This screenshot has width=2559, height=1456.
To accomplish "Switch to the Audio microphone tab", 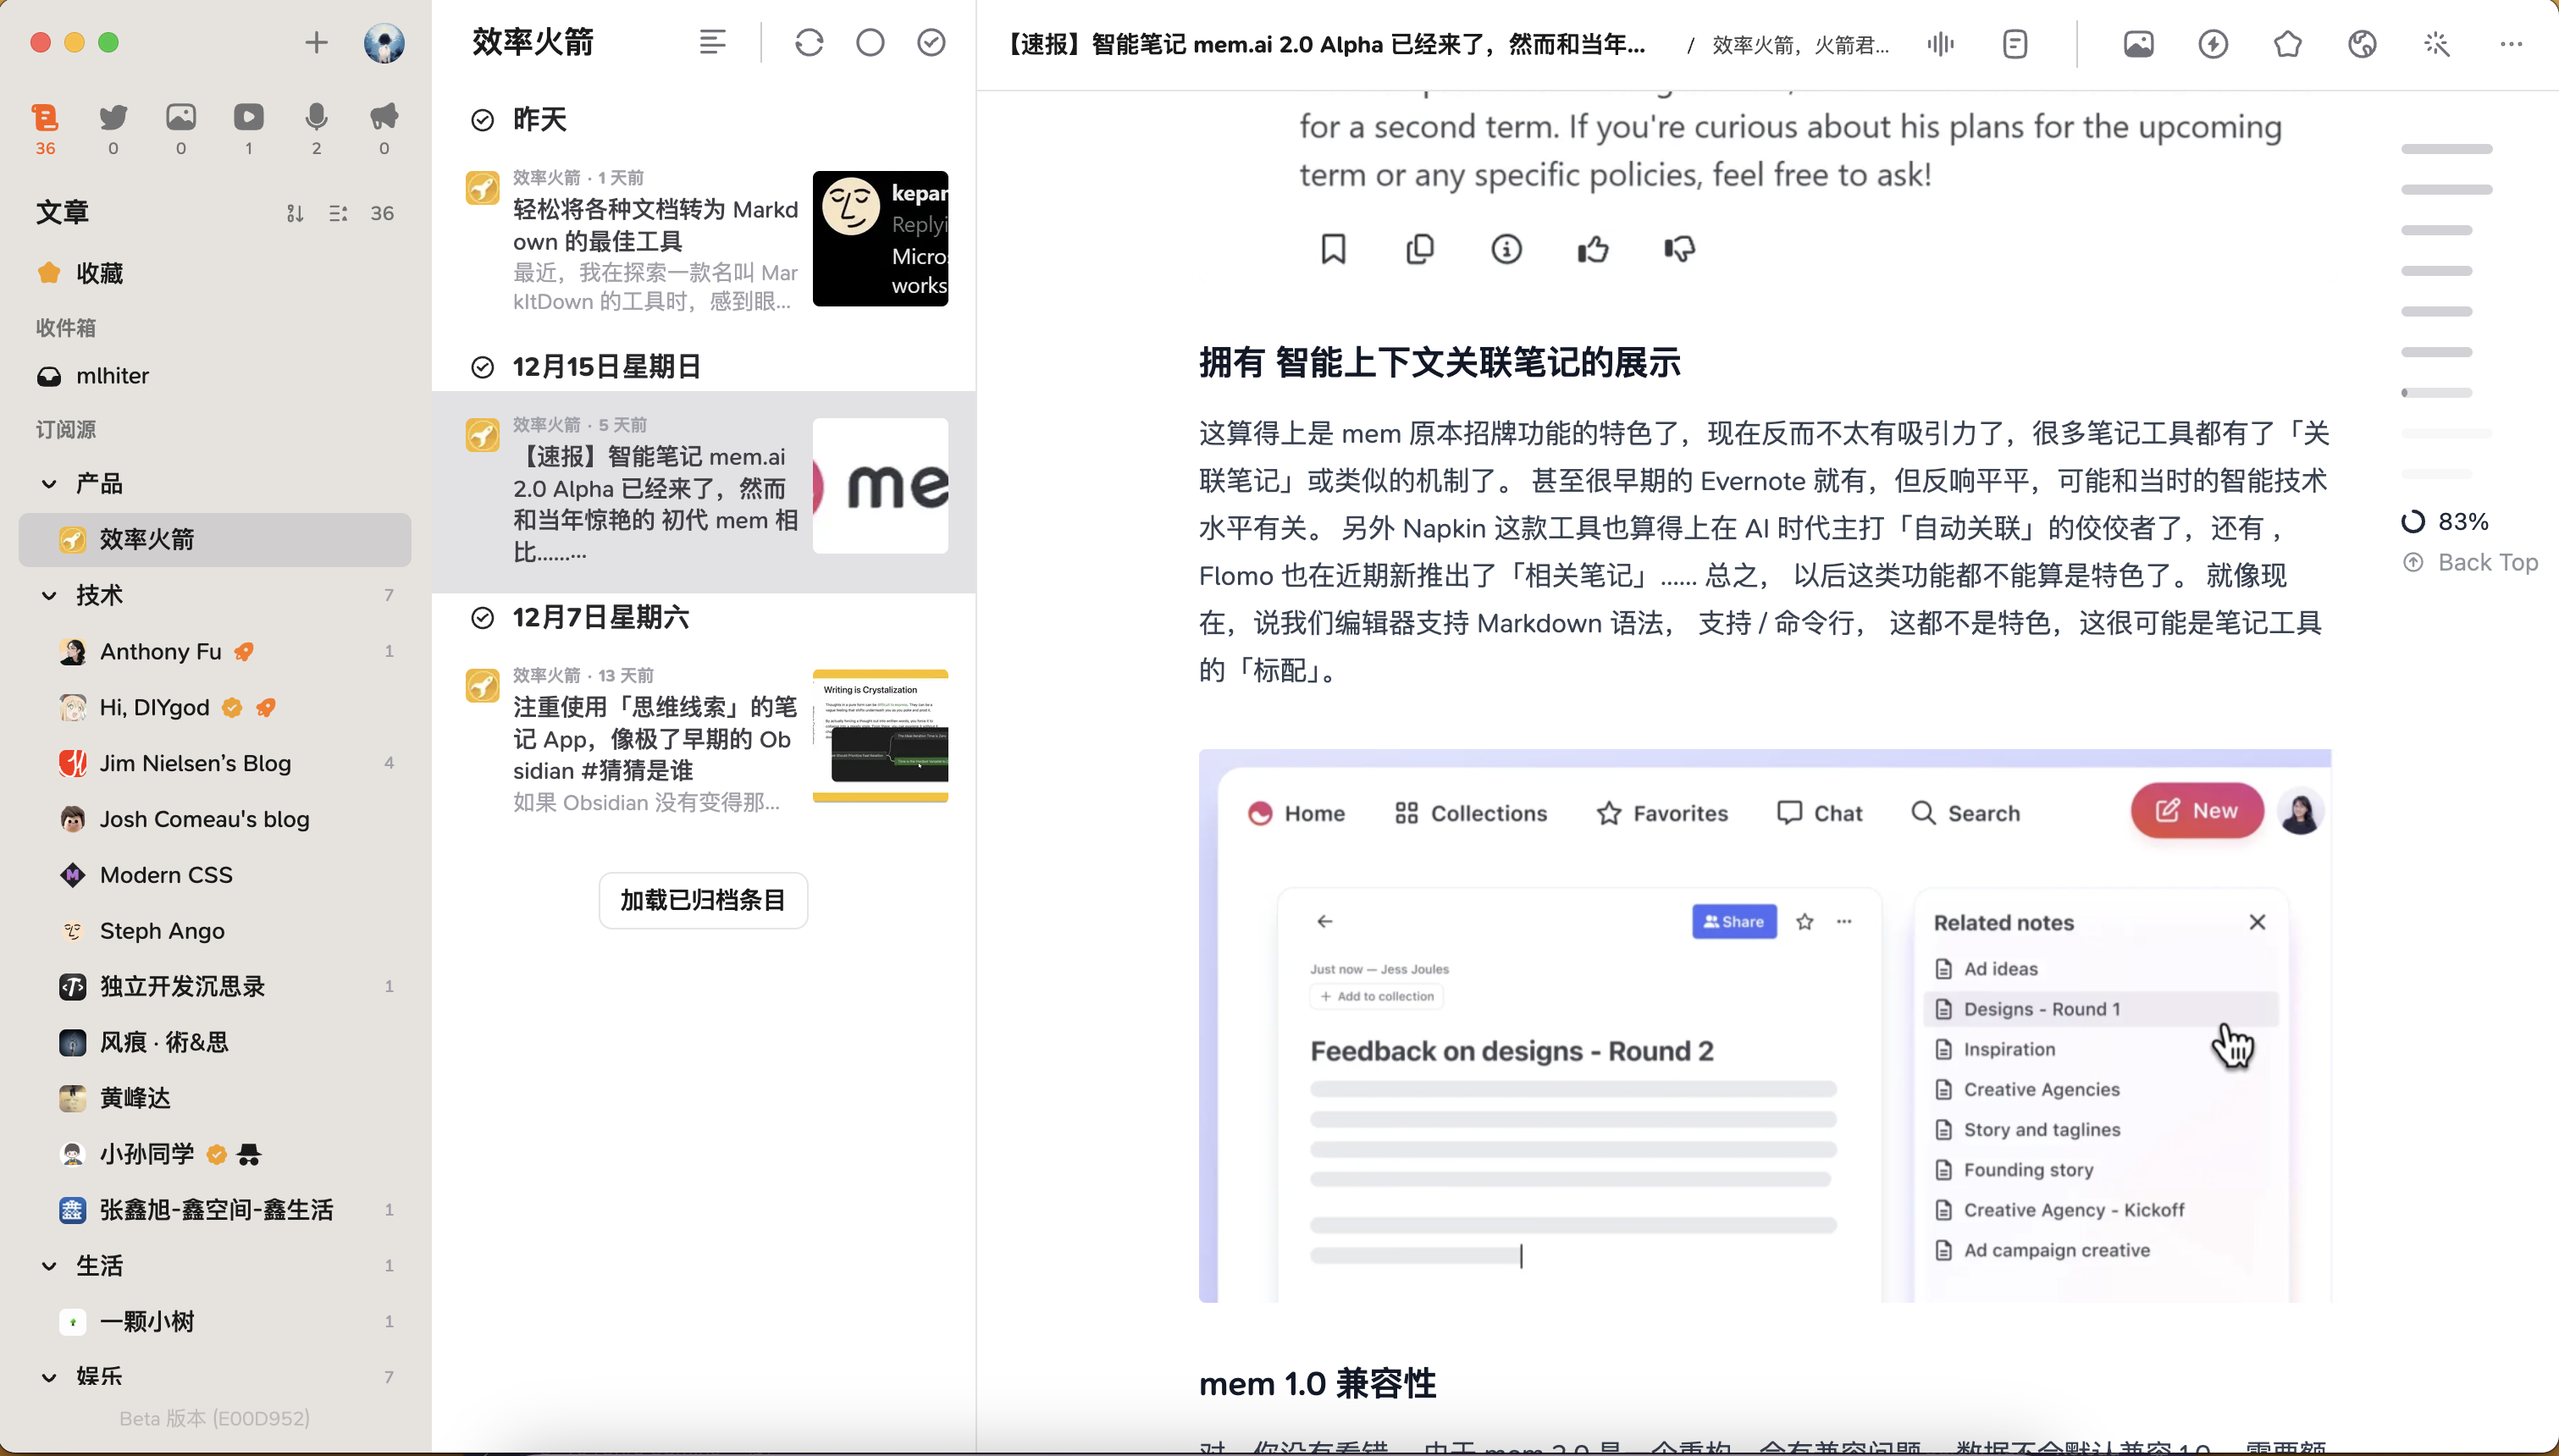I will pos(316,128).
